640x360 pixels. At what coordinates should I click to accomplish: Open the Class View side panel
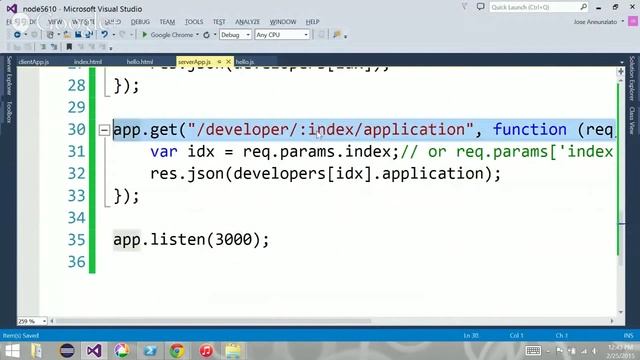632,120
